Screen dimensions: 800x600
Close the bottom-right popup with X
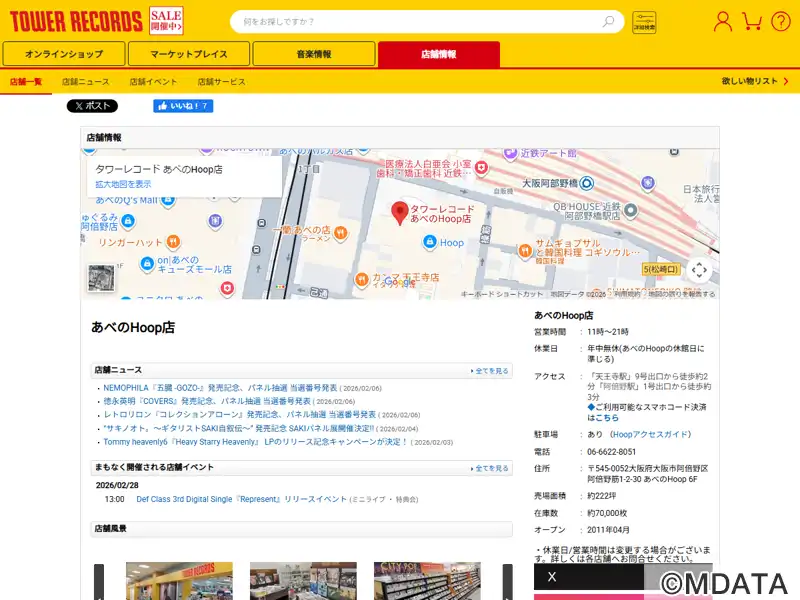point(552,577)
